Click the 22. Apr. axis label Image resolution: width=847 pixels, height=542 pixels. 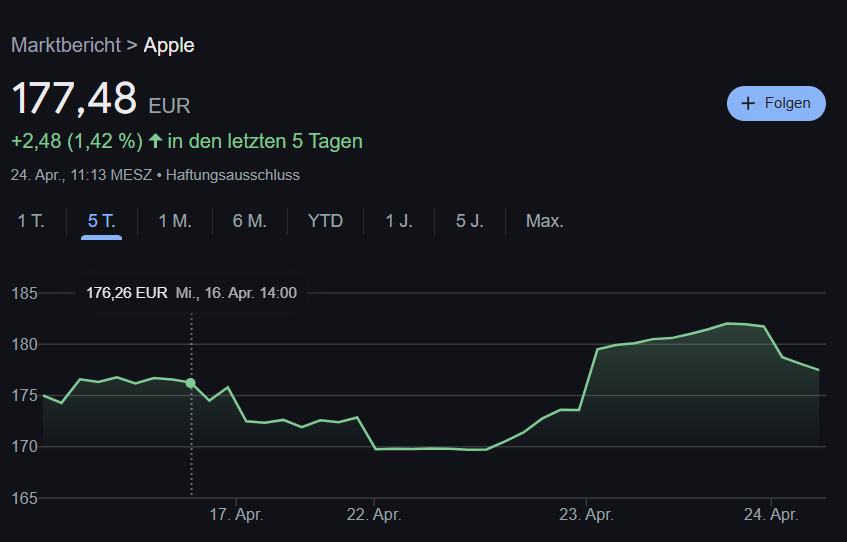[x=374, y=514]
